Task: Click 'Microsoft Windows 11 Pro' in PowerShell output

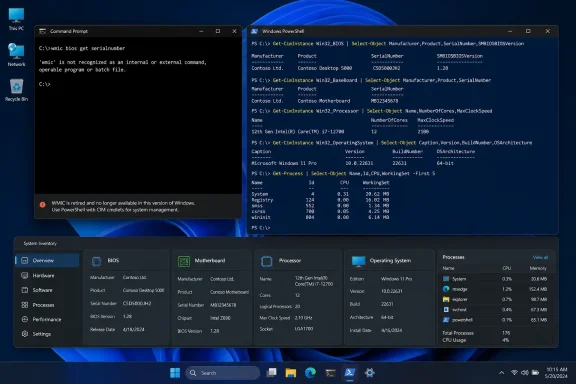Action: pos(284,163)
